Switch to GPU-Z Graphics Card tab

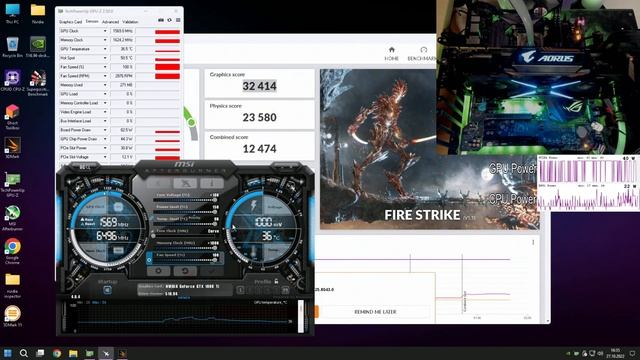click(71, 22)
